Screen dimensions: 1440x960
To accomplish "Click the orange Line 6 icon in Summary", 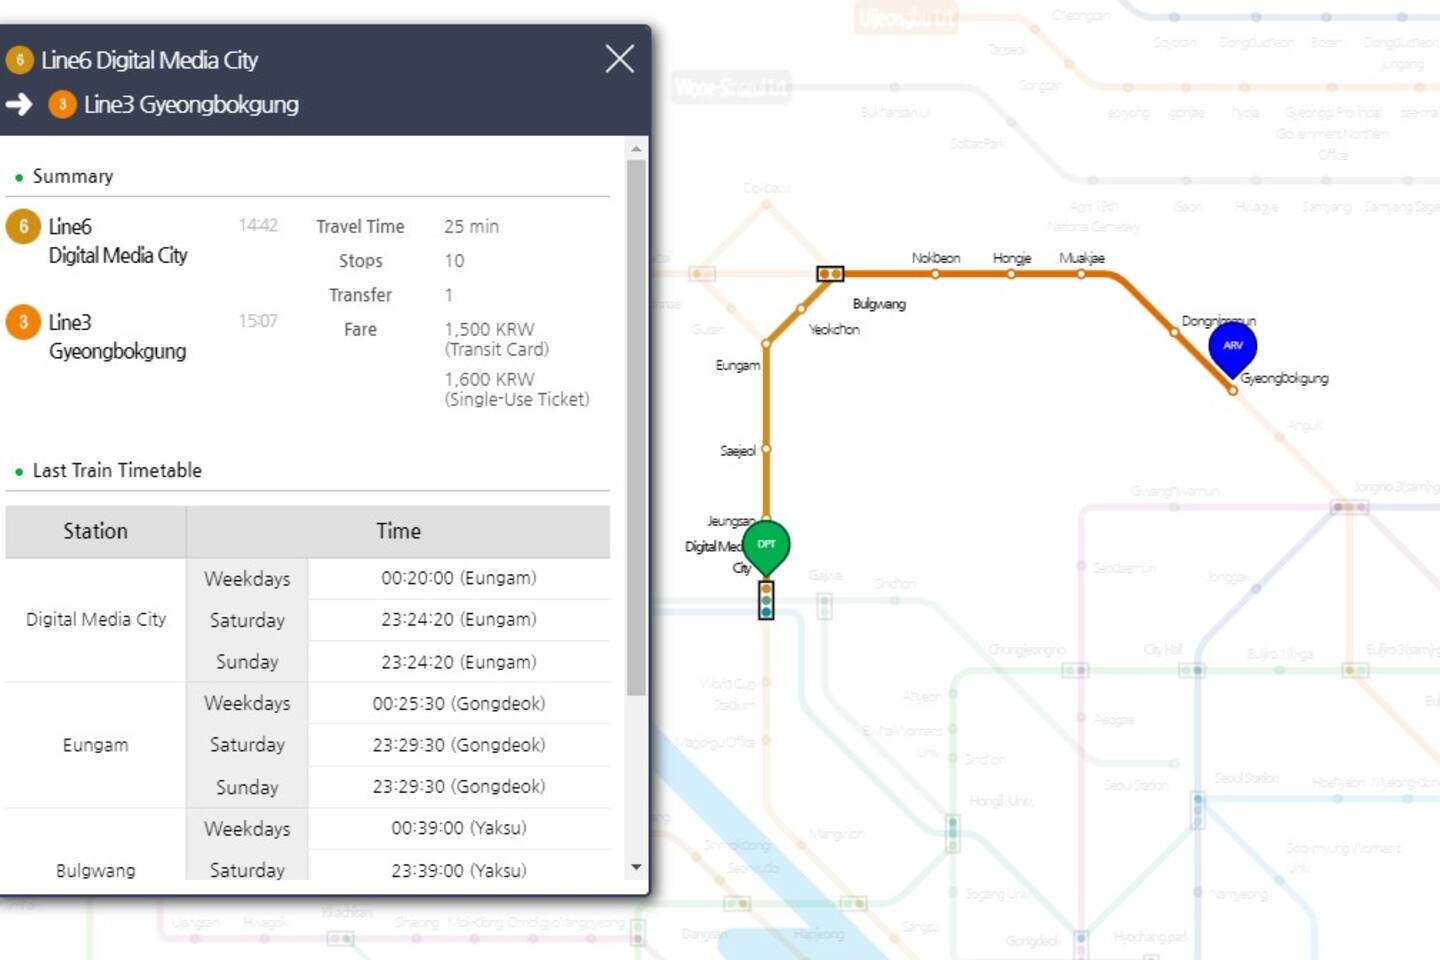I will pos(23,227).
